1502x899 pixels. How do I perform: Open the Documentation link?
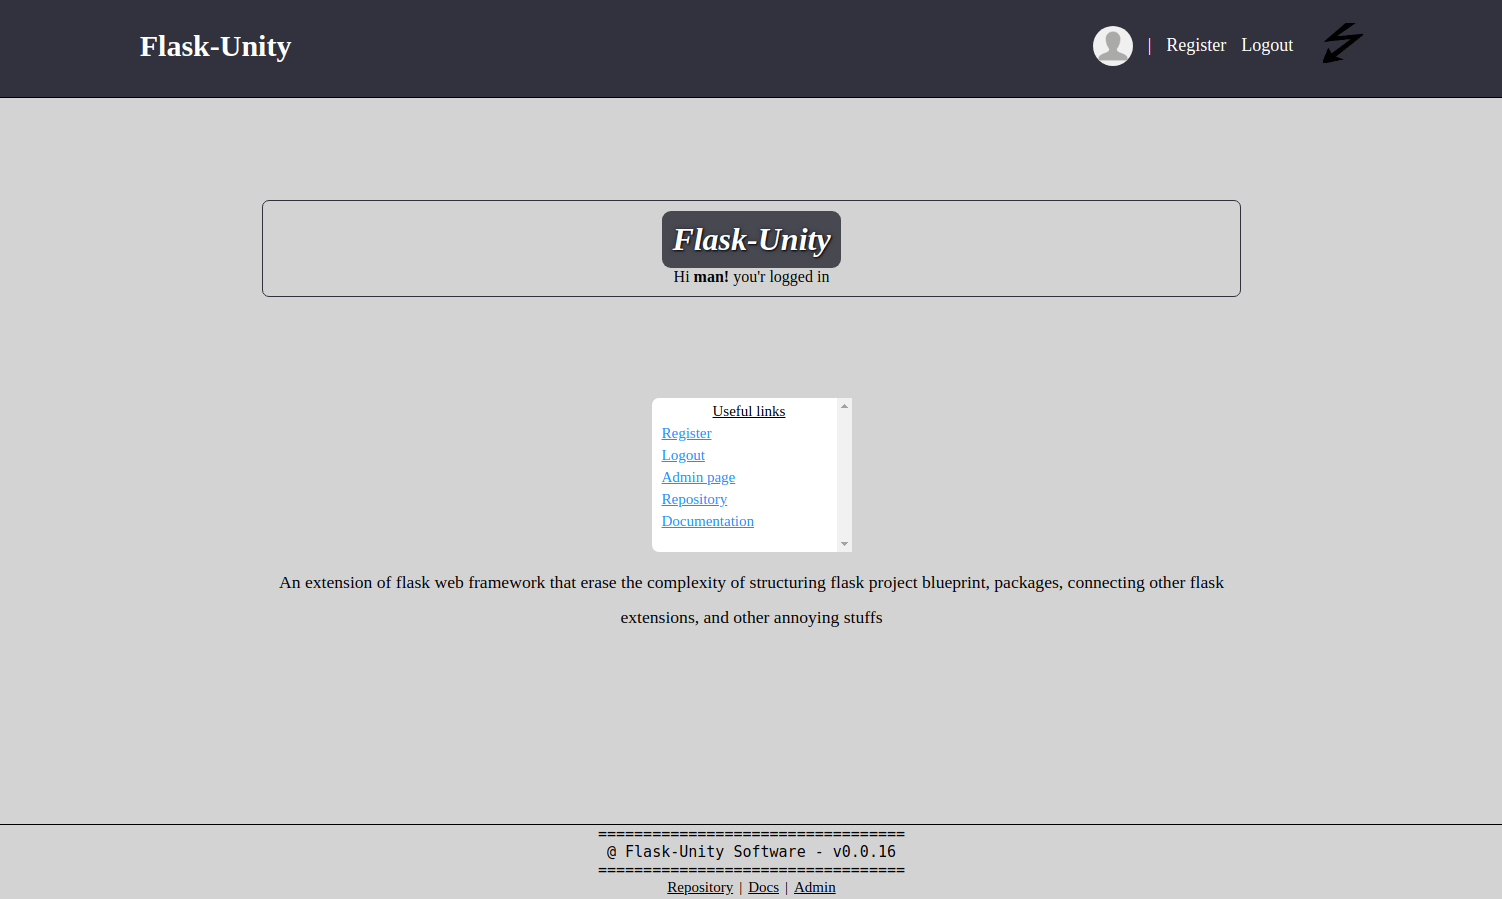(707, 521)
